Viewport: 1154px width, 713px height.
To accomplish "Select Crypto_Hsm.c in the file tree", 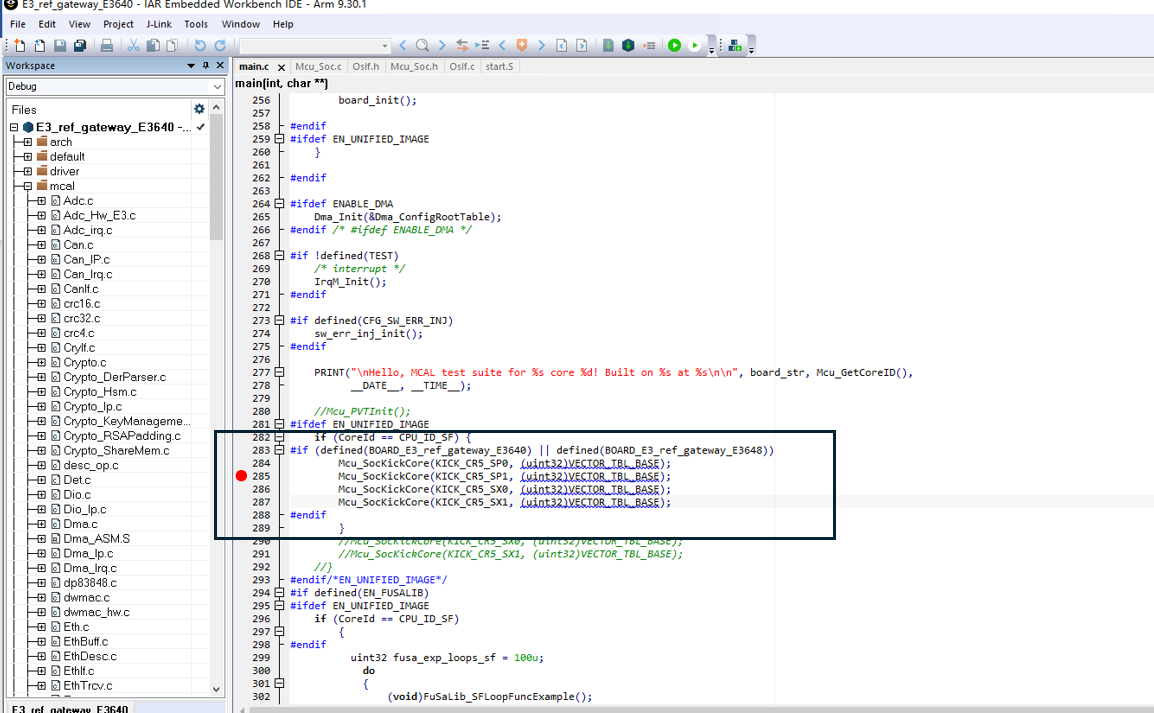I will pos(98,392).
